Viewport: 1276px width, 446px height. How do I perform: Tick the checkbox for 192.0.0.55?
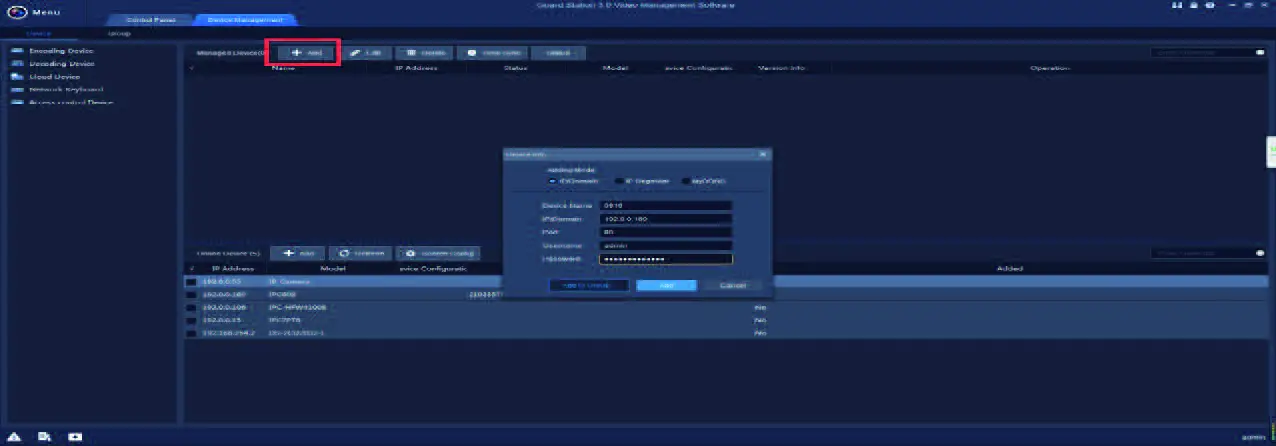pos(190,282)
